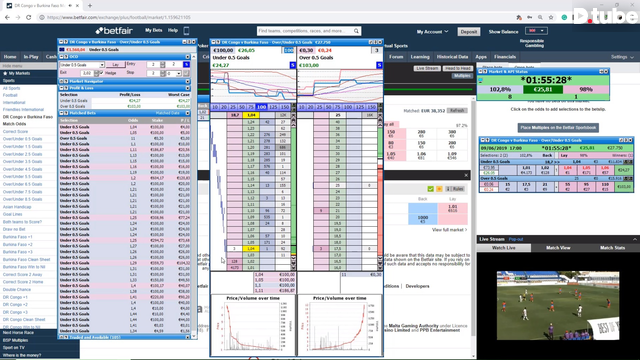Image resolution: width=640 pixels, height=360 pixels.
Task: Open a new browser tab
Action: pyautogui.click(x=90, y=6)
